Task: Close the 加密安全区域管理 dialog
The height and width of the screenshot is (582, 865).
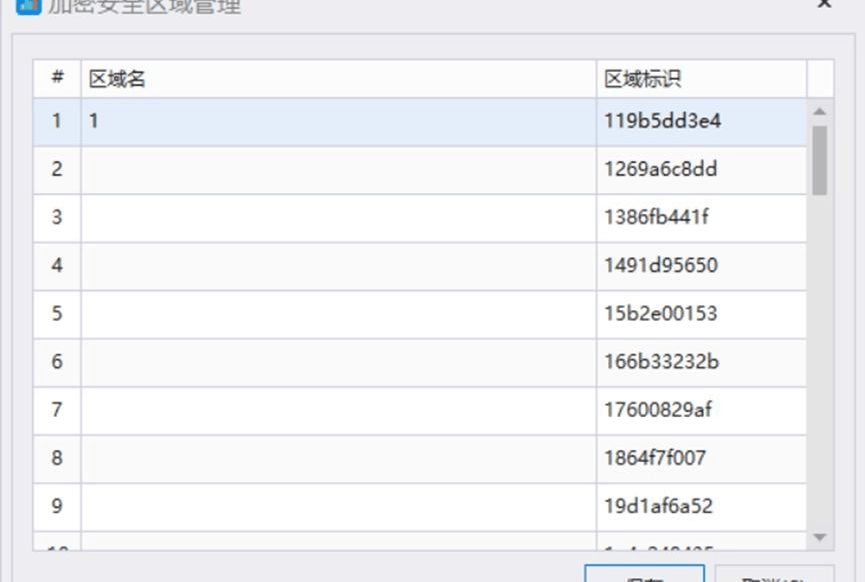Action: pos(825,3)
